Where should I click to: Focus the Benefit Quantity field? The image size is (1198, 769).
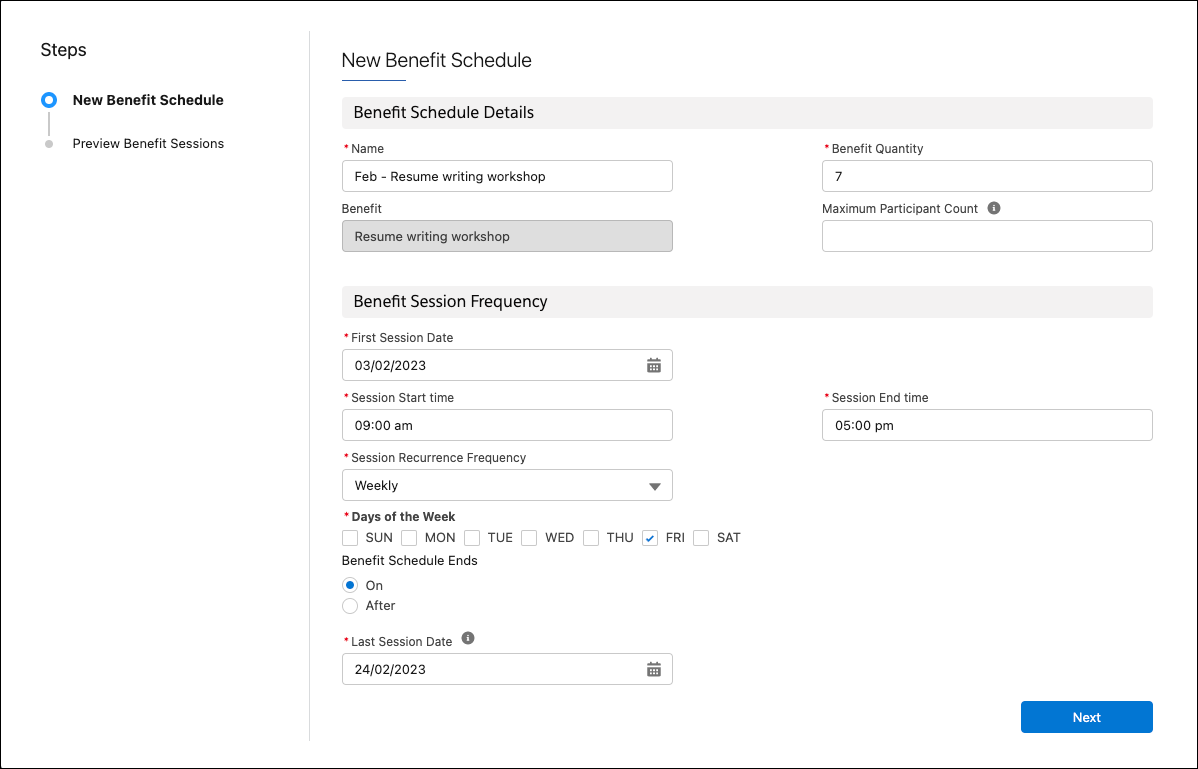coord(986,176)
